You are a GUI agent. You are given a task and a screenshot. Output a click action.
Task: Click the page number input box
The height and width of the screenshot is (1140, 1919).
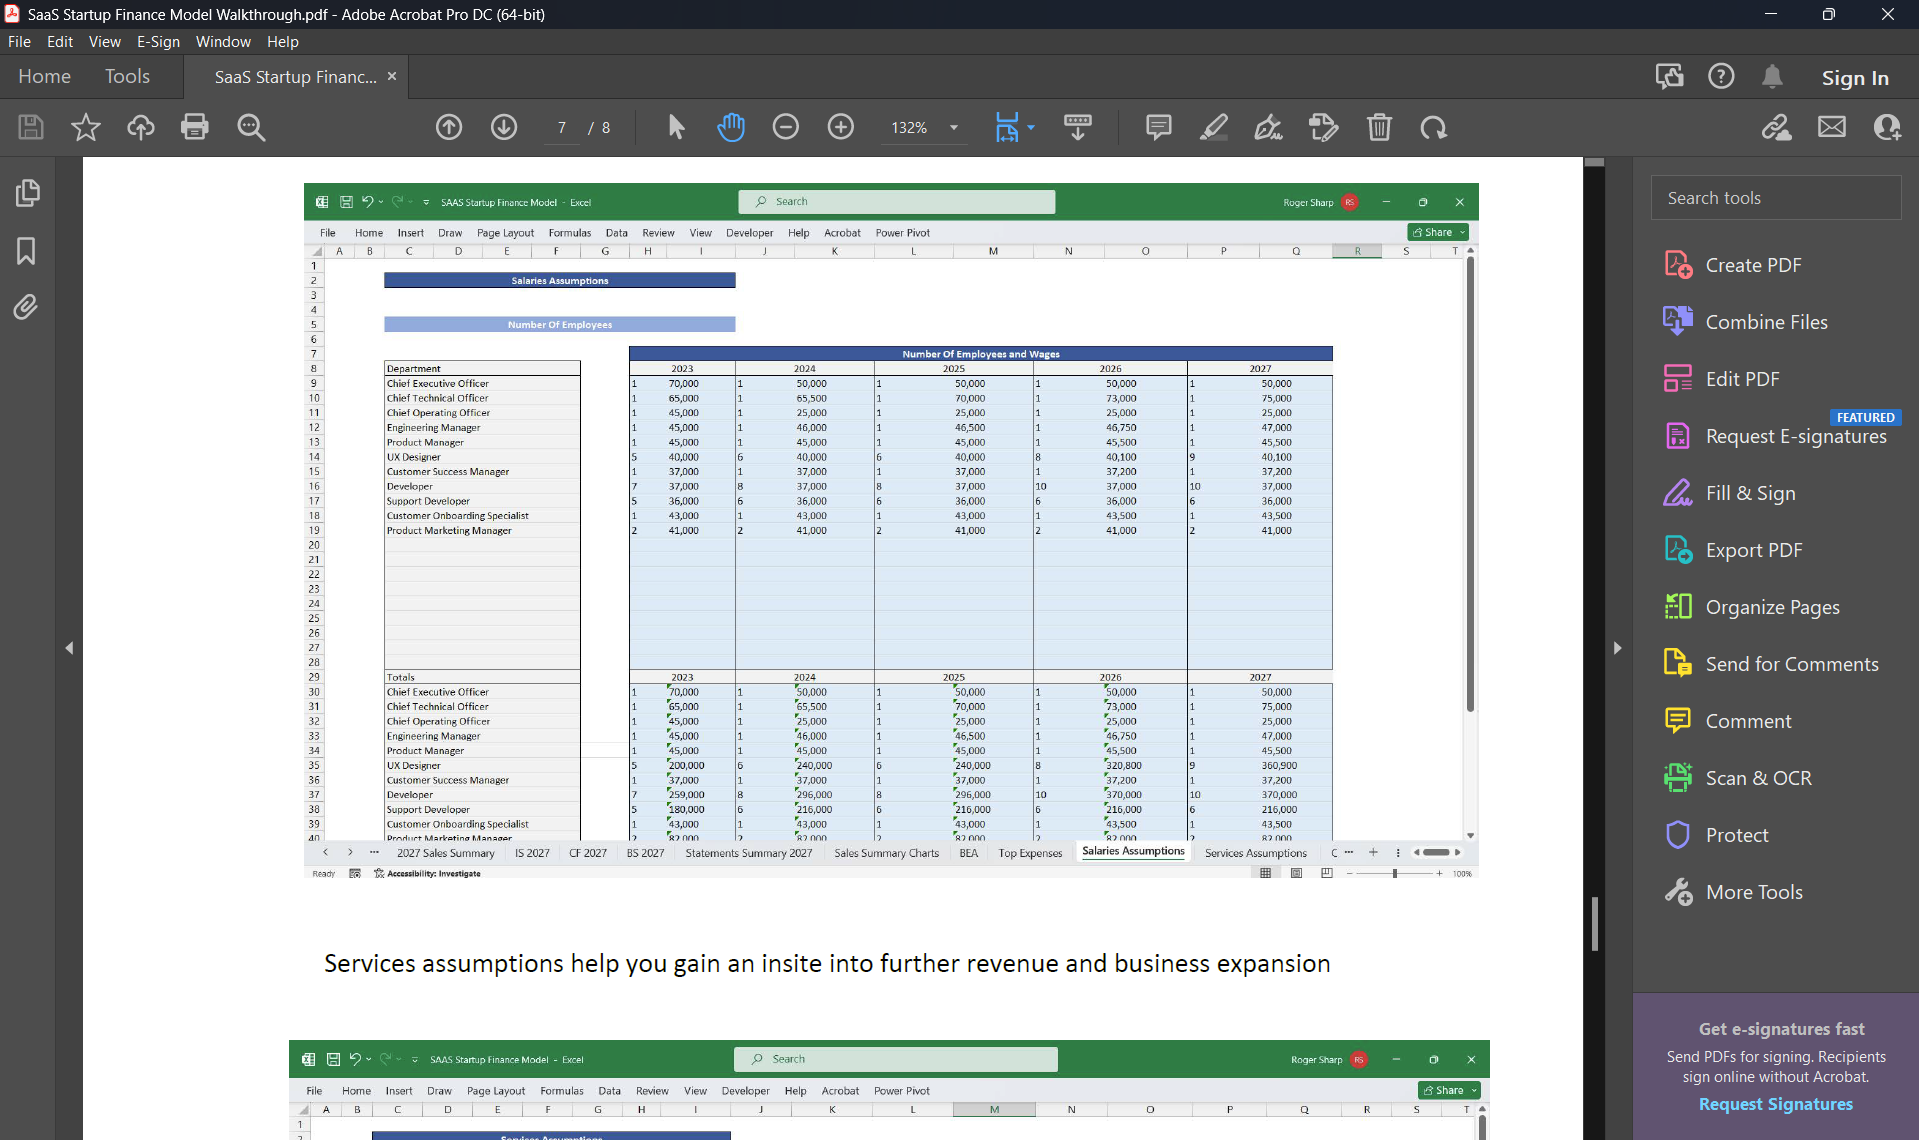[x=562, y=128]
